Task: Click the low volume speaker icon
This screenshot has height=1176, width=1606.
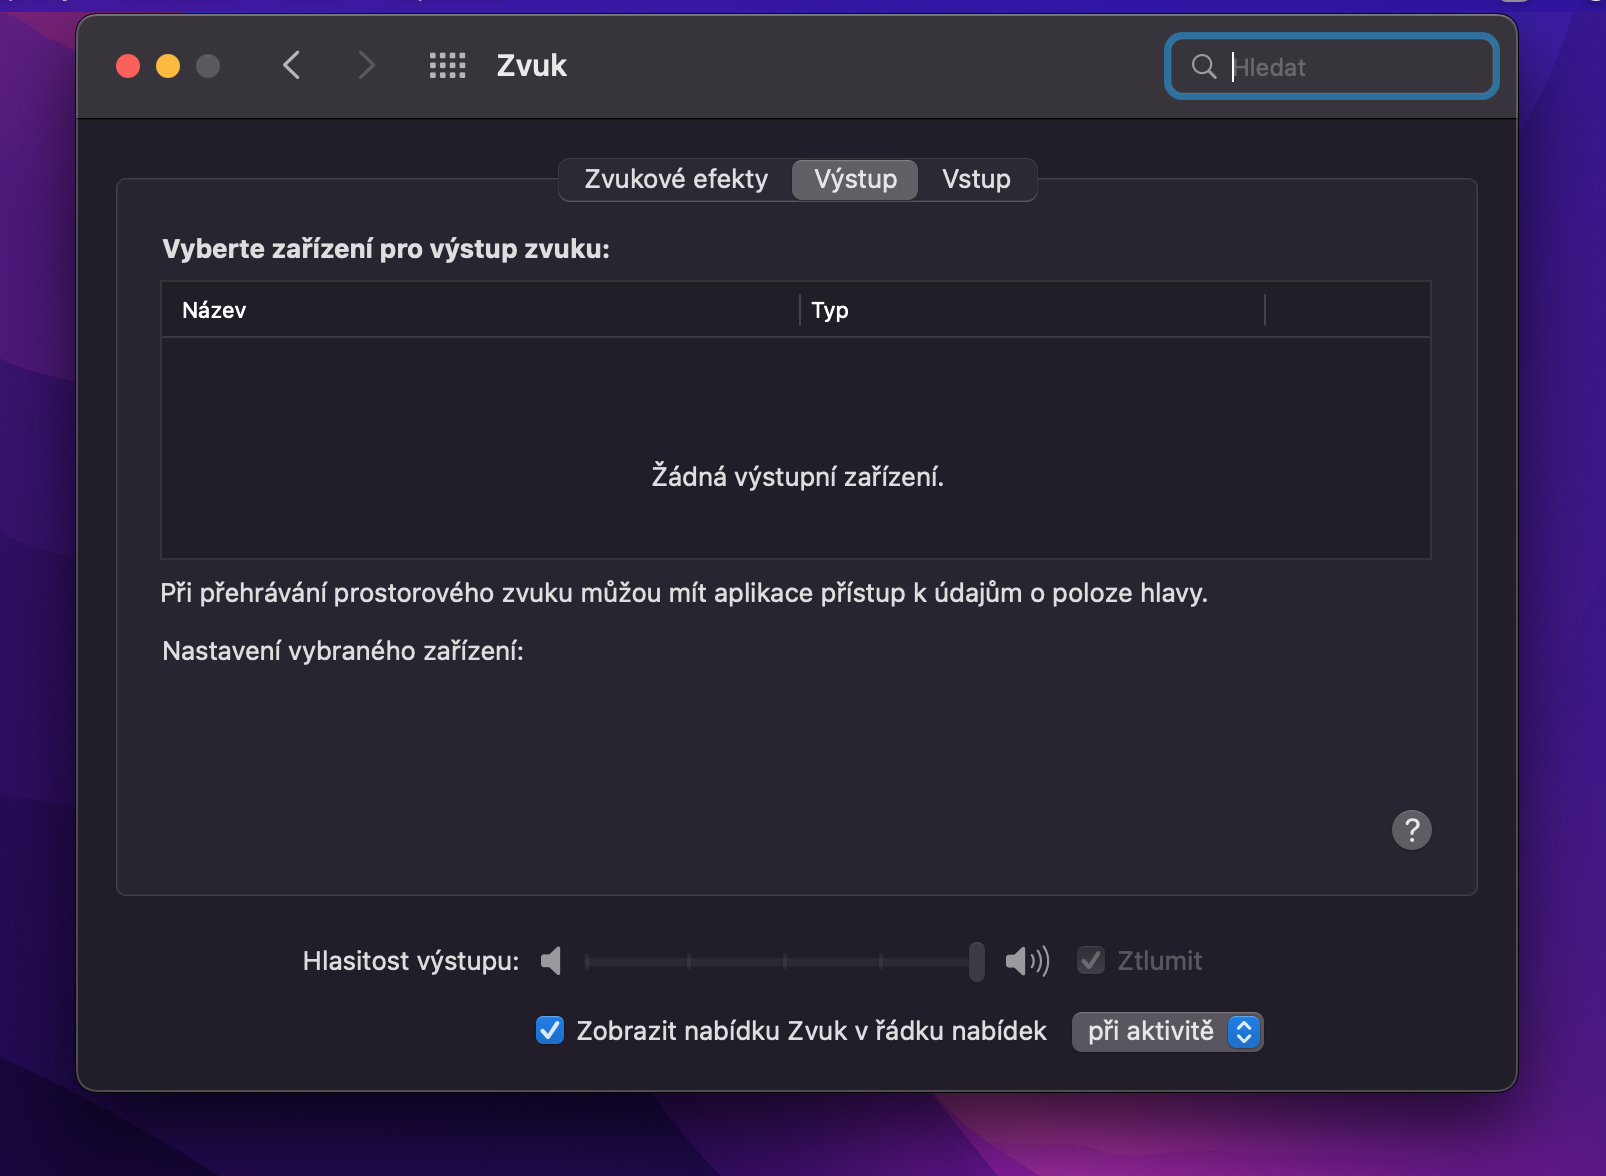Action: point(551,961)
